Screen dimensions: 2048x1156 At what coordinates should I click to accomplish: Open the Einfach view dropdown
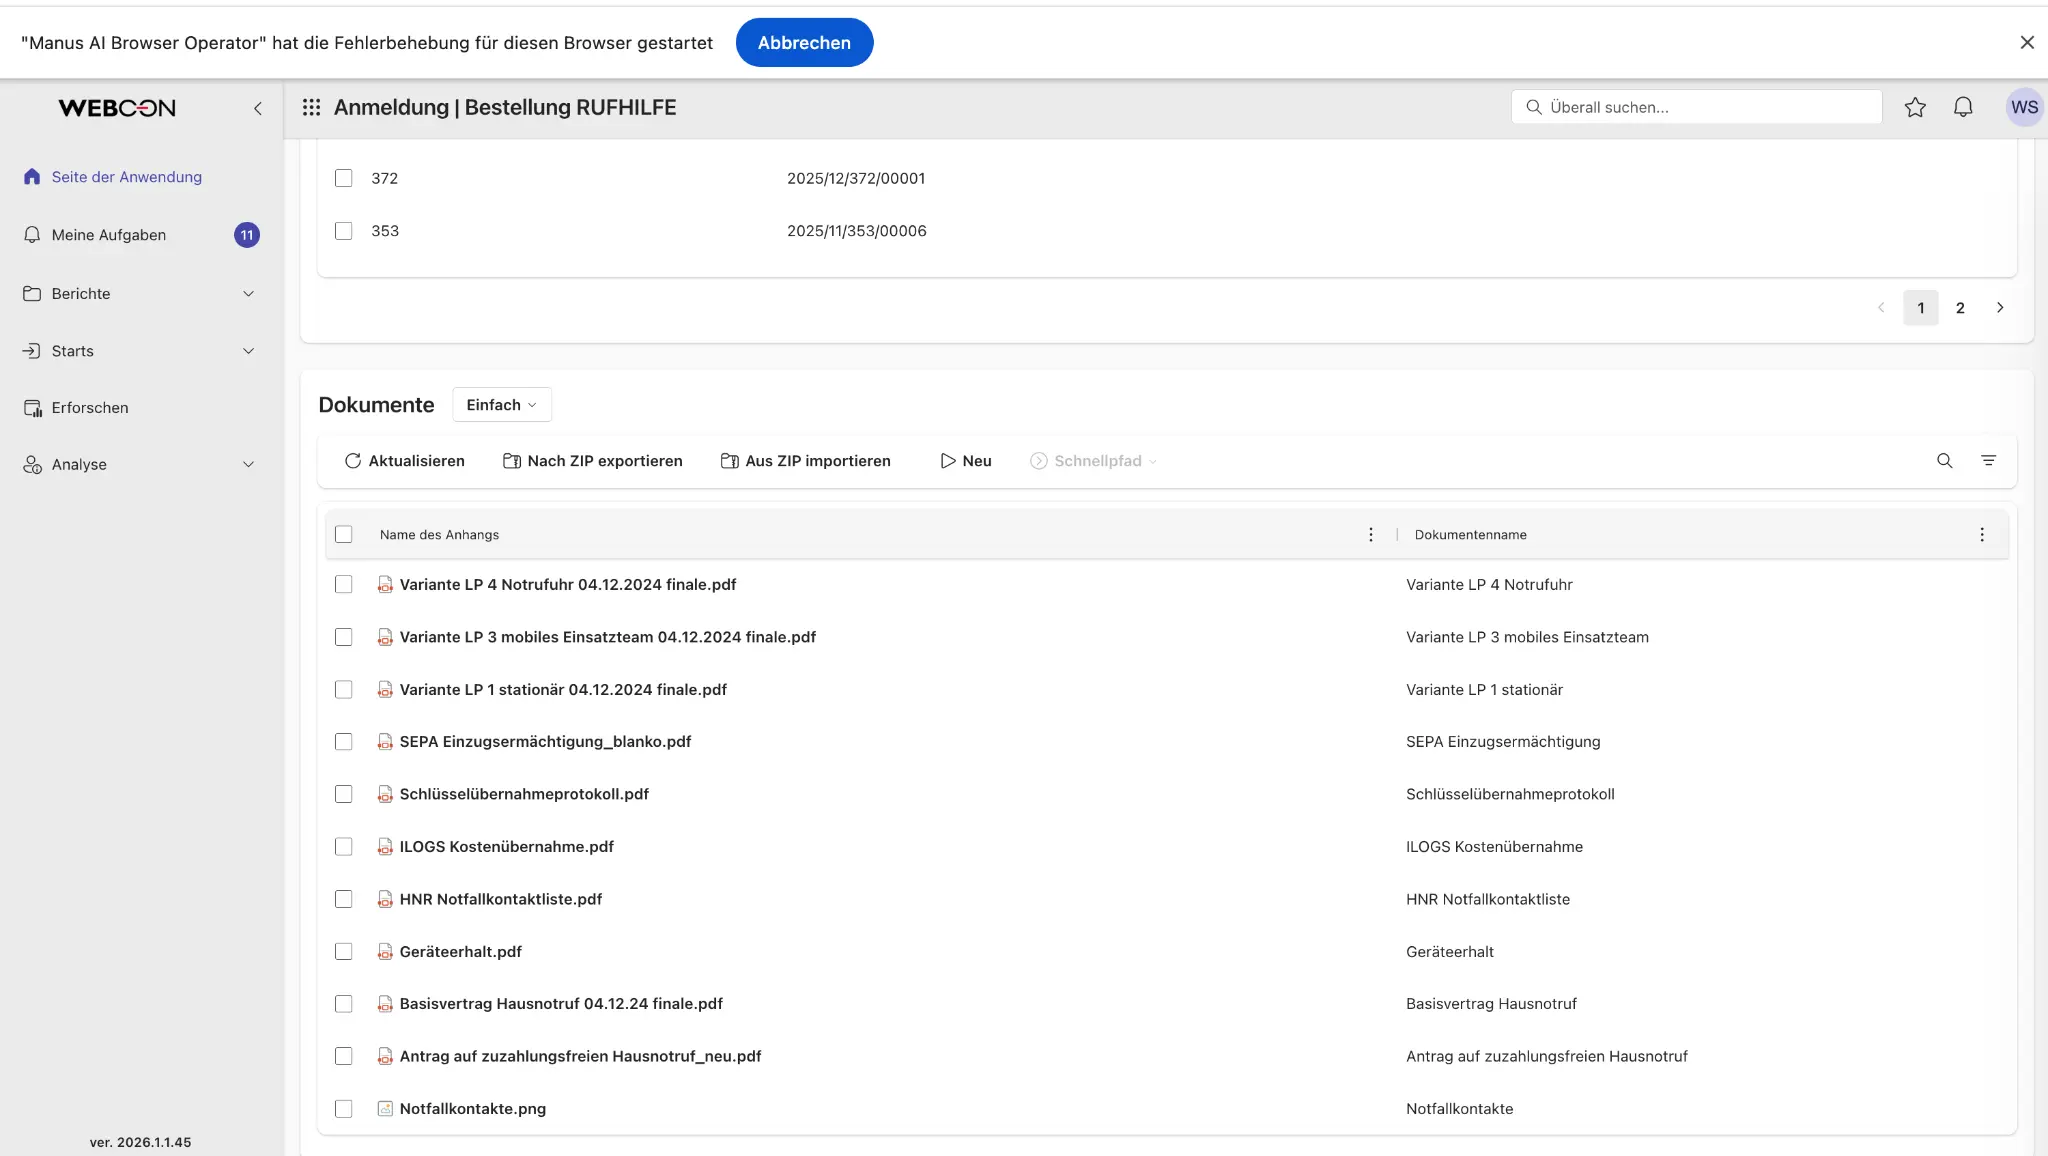click(501, 404)
